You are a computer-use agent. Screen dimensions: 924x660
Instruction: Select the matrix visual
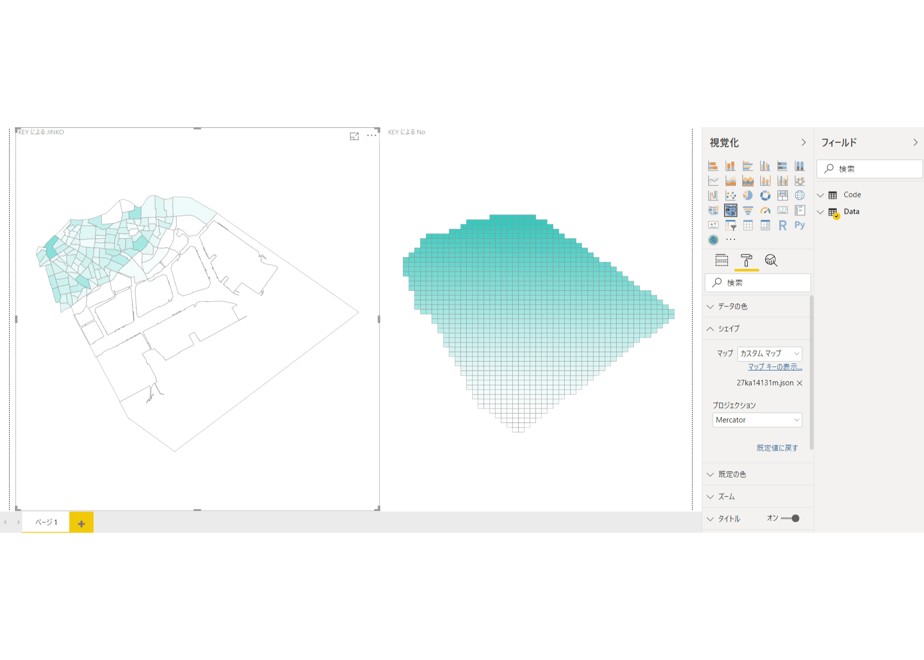765,225
